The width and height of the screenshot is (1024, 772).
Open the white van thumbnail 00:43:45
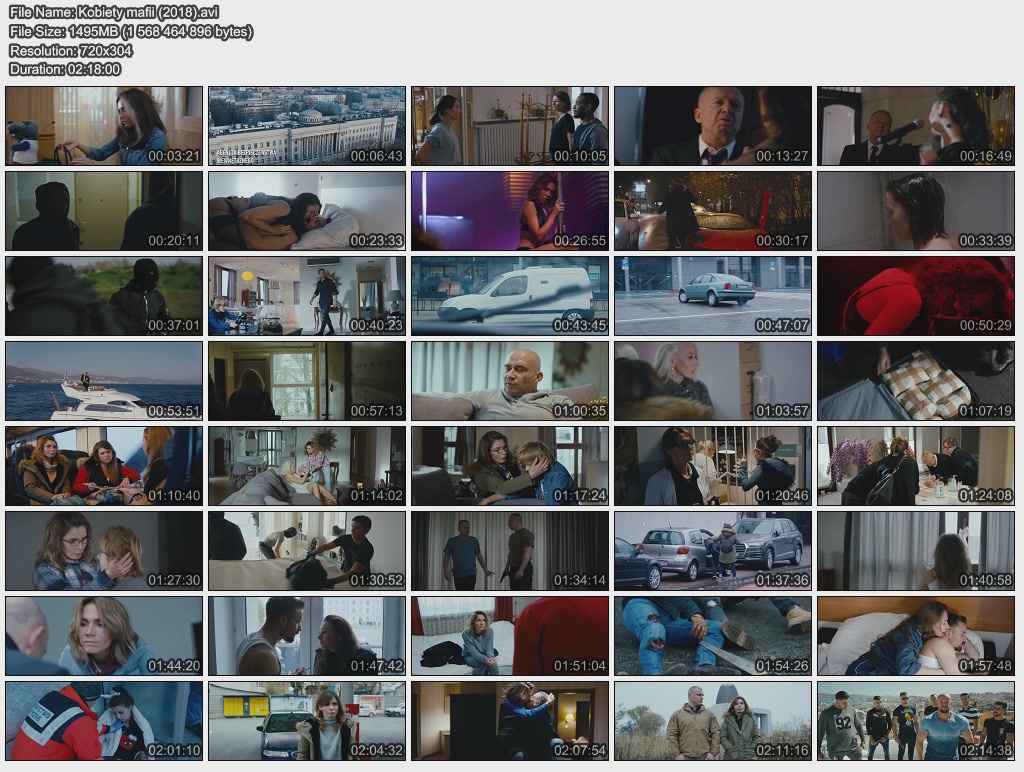coord(510,296)
